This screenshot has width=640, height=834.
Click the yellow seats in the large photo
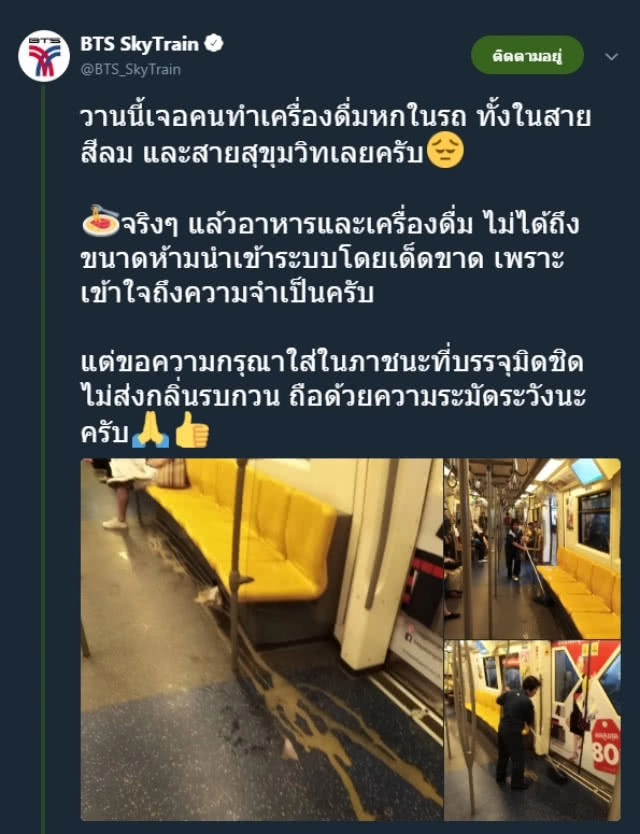pos(250,532)
